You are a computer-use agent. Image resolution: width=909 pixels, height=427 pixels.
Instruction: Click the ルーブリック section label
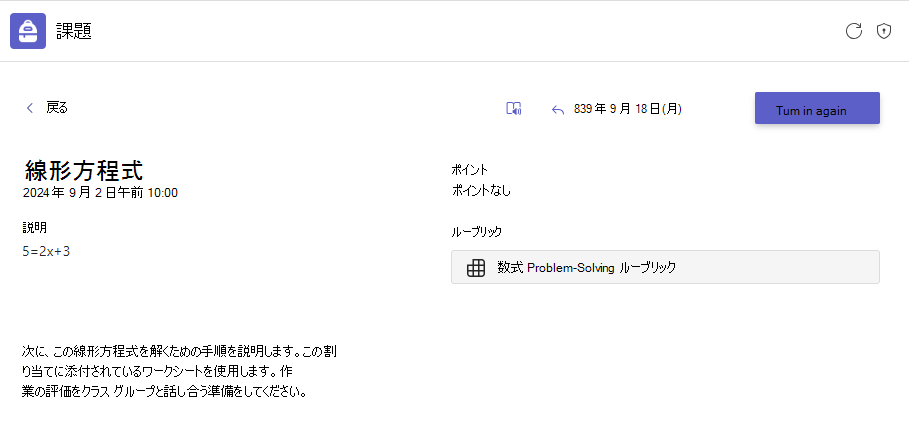coord(477,232)
